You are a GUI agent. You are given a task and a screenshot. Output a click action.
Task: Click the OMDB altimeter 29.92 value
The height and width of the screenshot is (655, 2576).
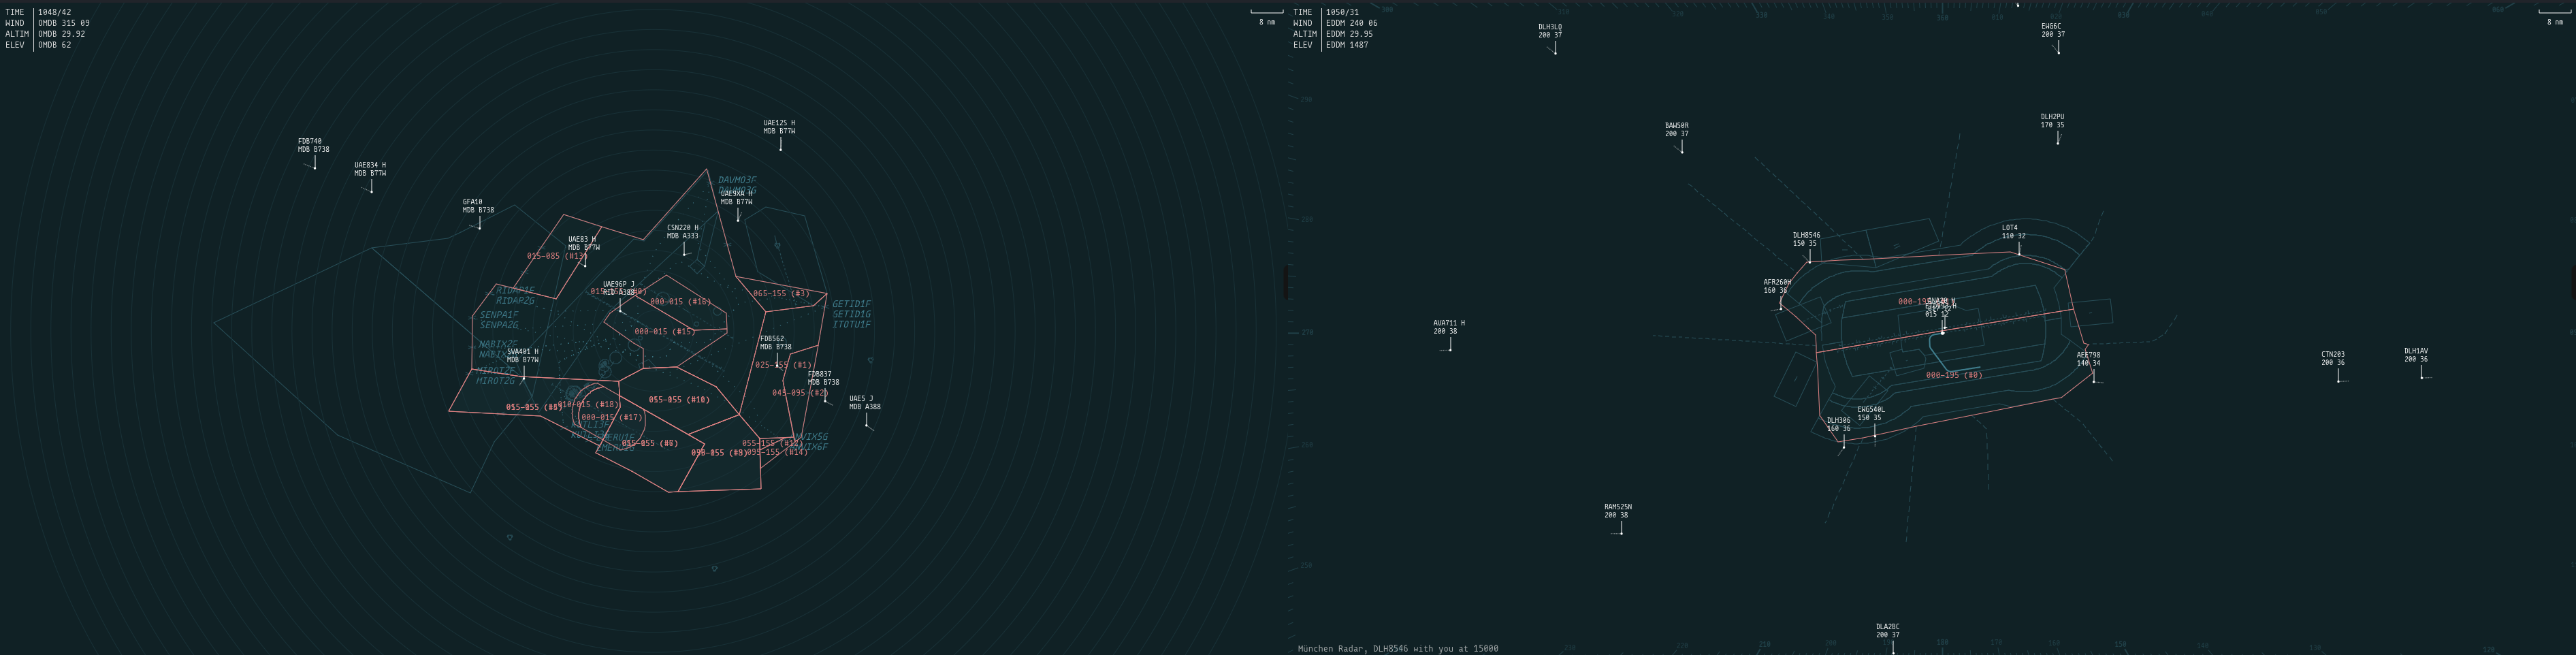click(73, 34)
